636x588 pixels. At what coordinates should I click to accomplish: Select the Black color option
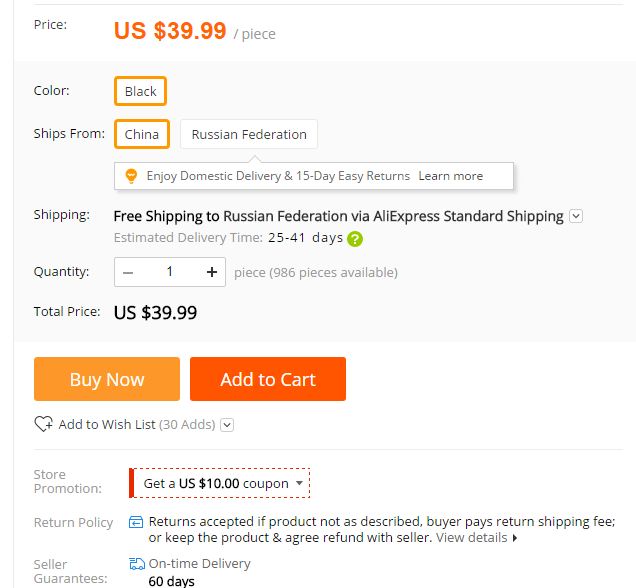click(x=140, y=91)
